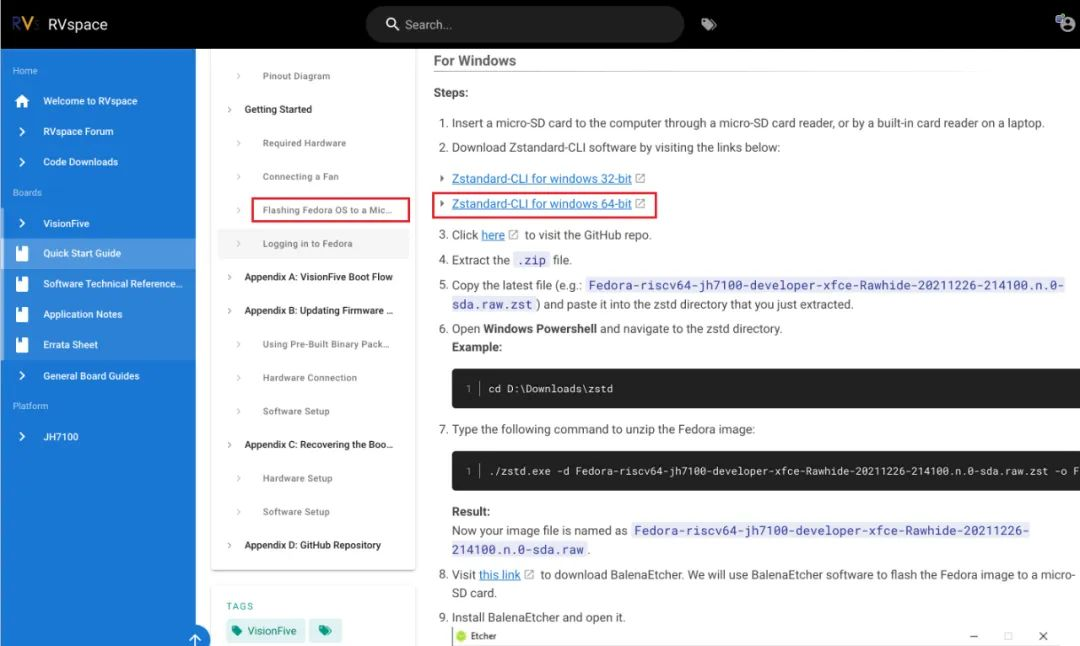The image size is (1080, 646).
Task: Click the VisionFive tag chip
Action: tap(265, 630)
